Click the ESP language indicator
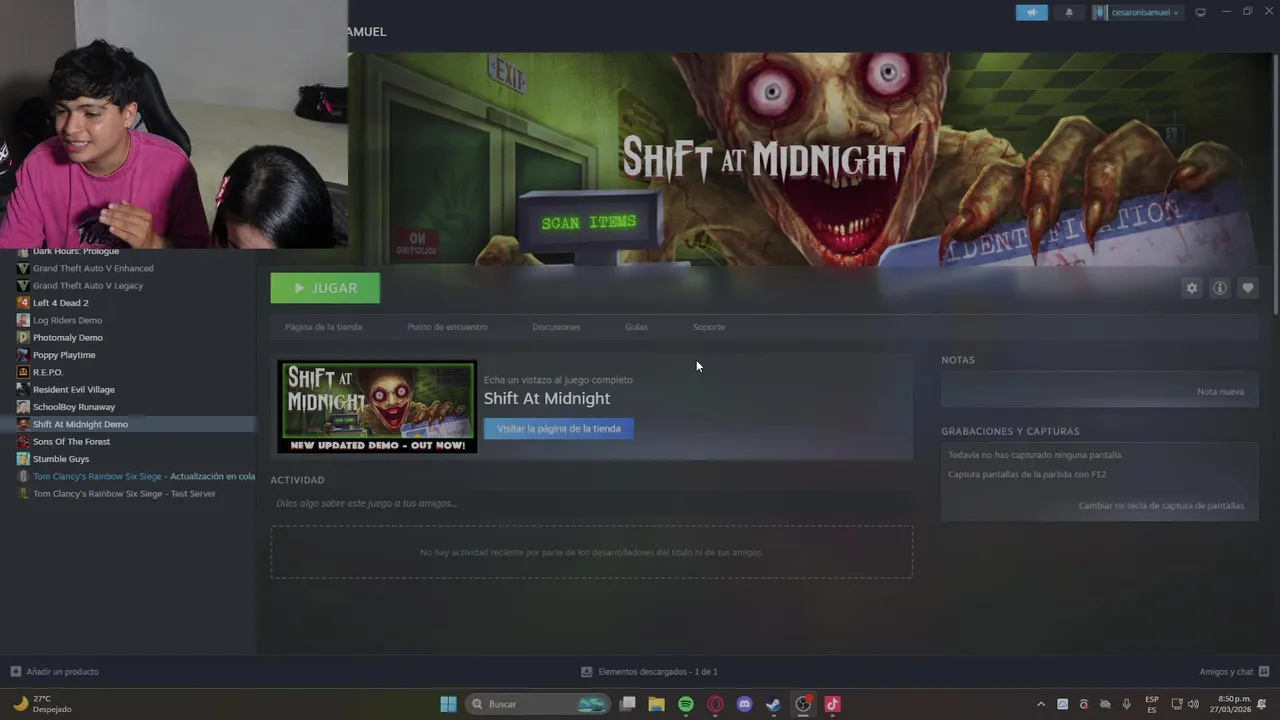This screenshot has height=720, width=1280. 1152,704
